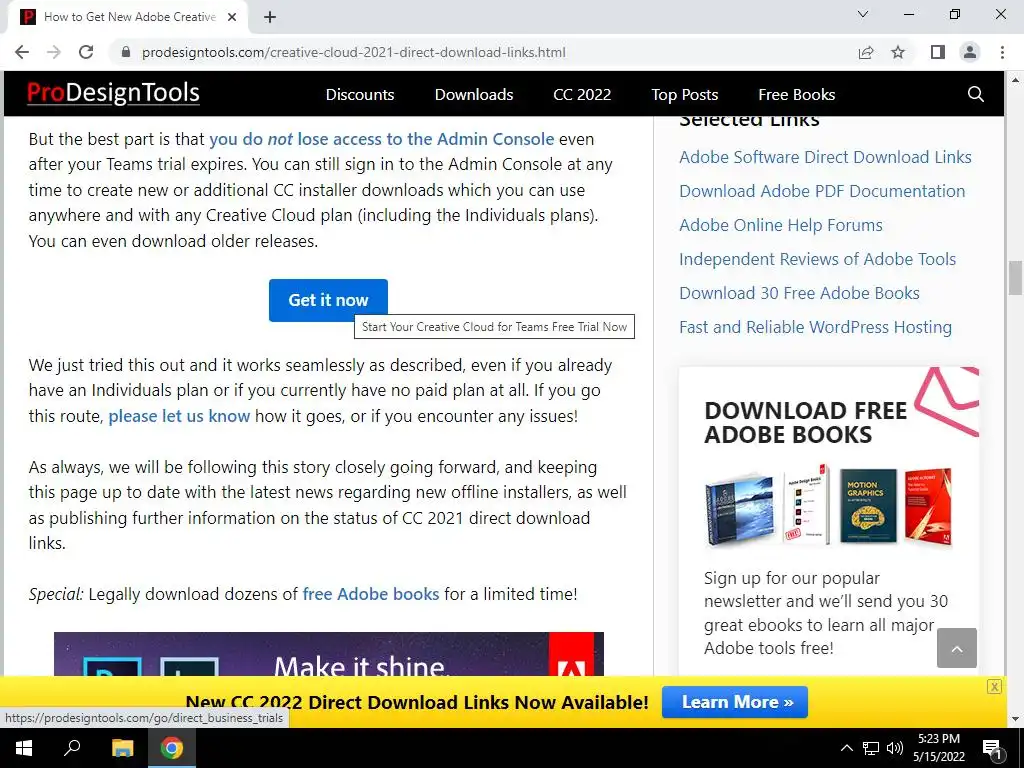Open the tab search chevron
Viewport: 1024px width, 768px height.
point(863,14)
